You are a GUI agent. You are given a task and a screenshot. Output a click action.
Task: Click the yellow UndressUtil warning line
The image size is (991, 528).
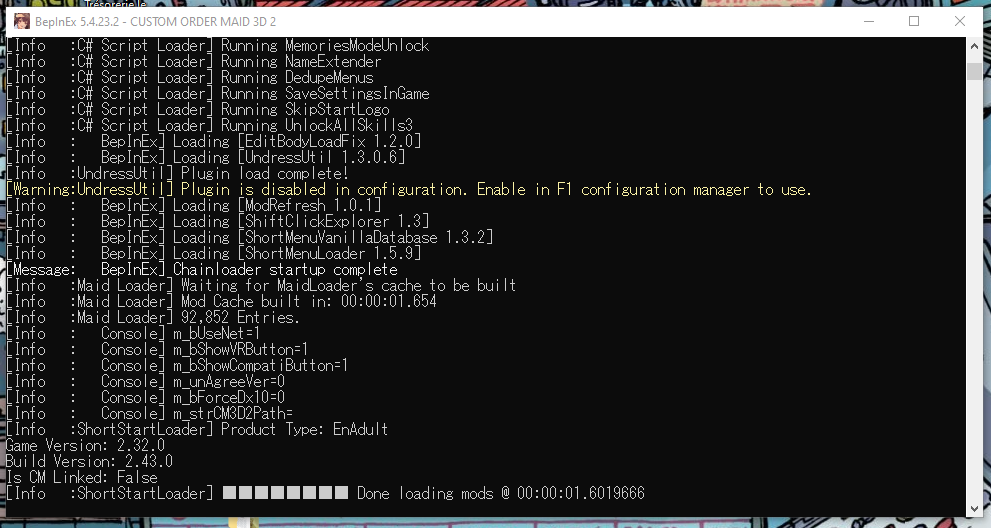408,190
